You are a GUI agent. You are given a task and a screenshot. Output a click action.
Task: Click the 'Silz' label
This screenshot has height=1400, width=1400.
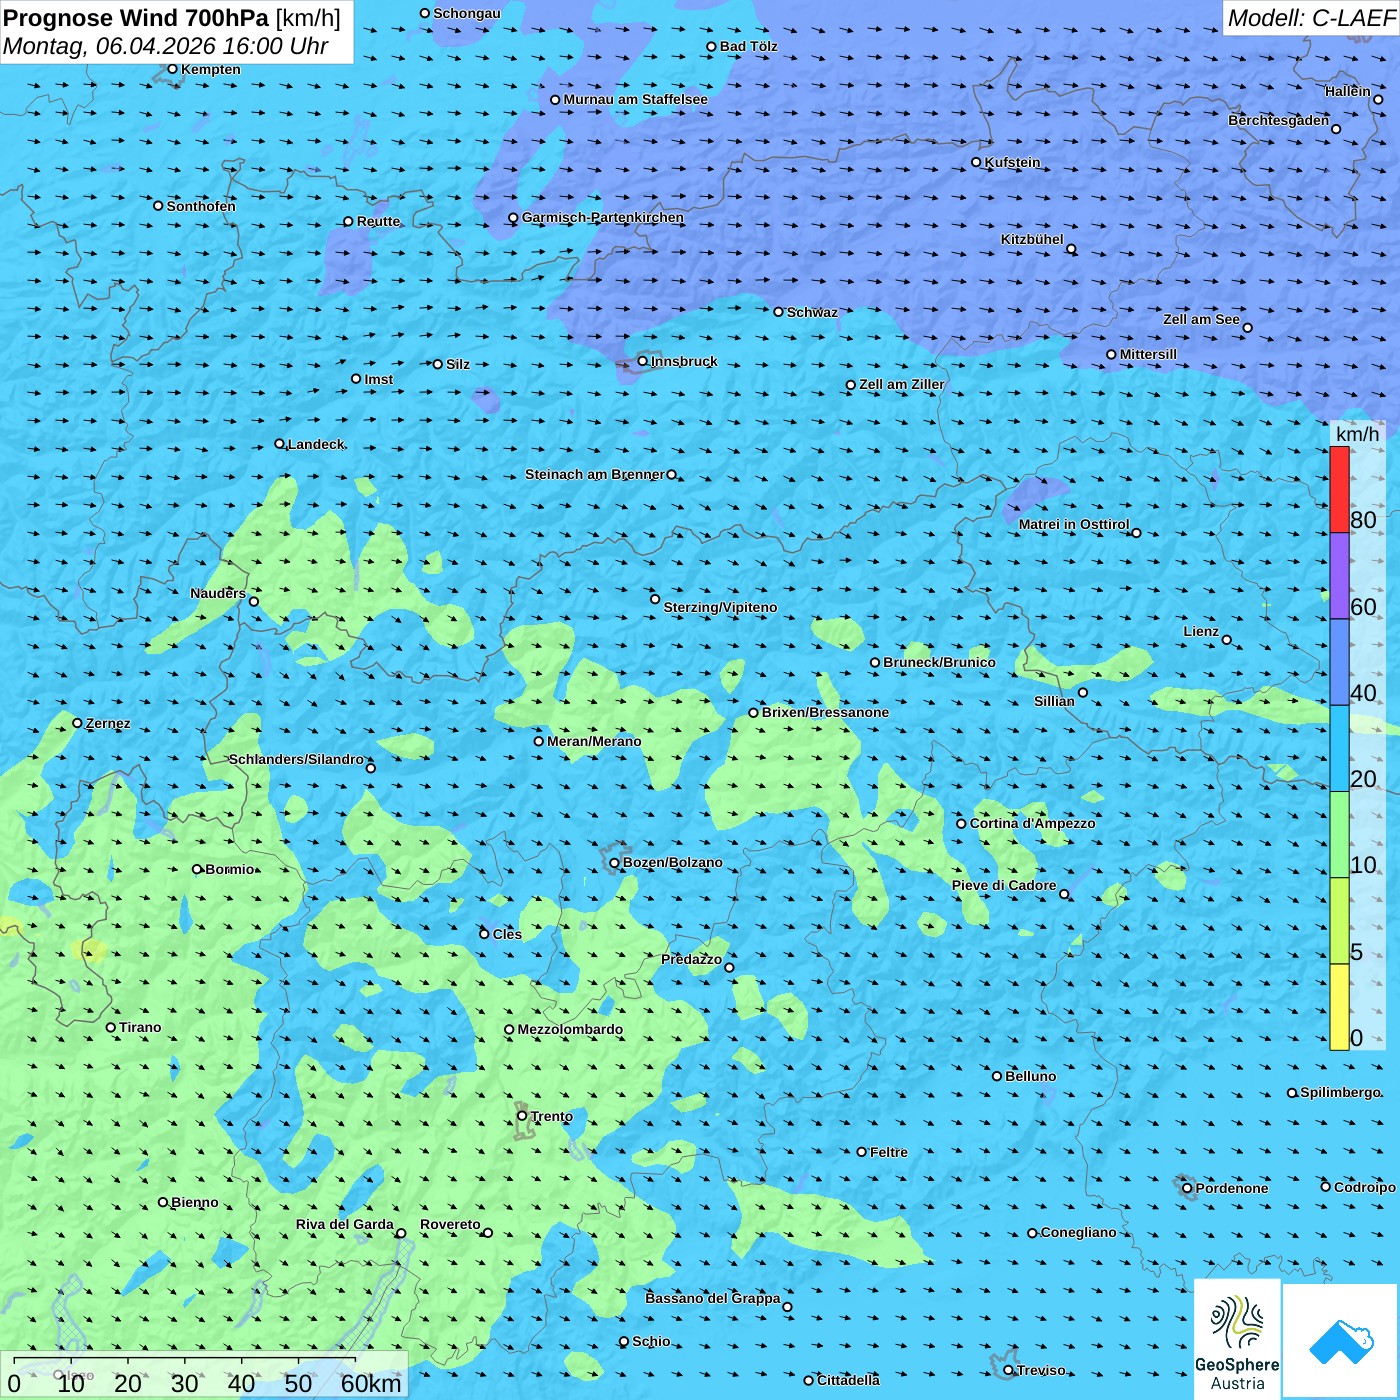point(458,364)
